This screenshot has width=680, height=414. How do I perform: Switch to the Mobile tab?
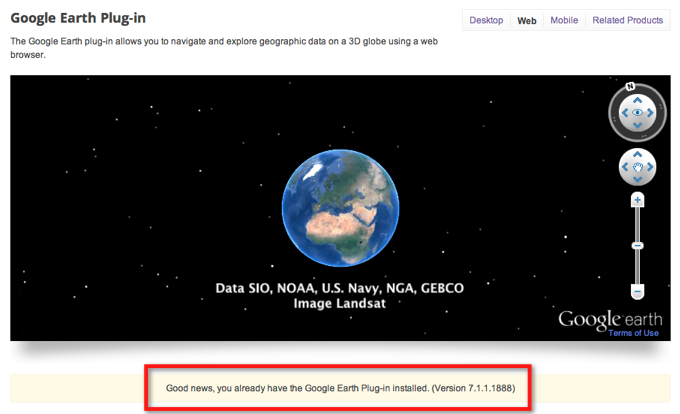[x=564, y=20]
